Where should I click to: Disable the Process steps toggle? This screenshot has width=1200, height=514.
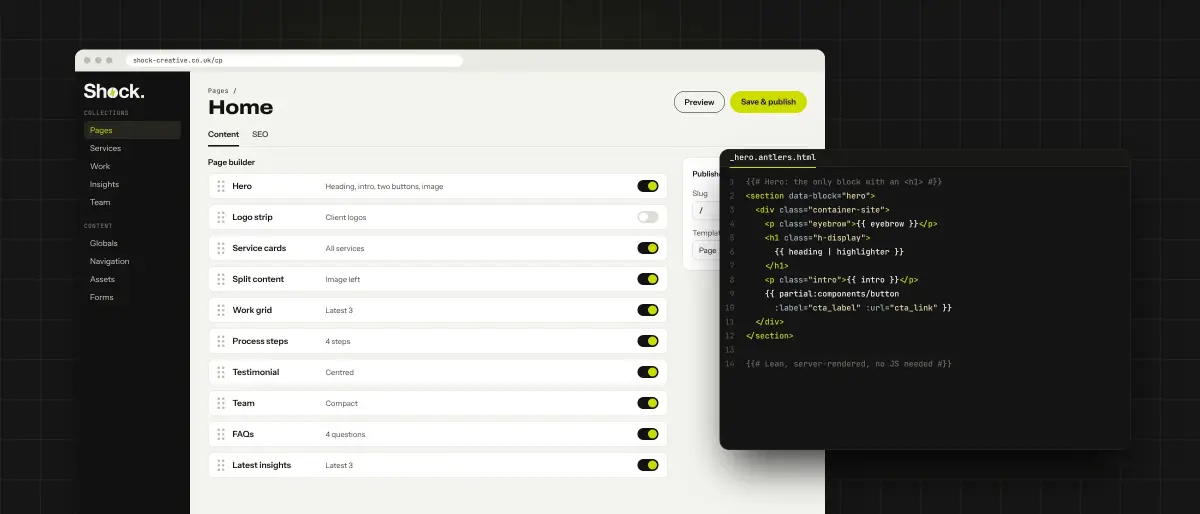pyautogui.click(x=648, y=341)
